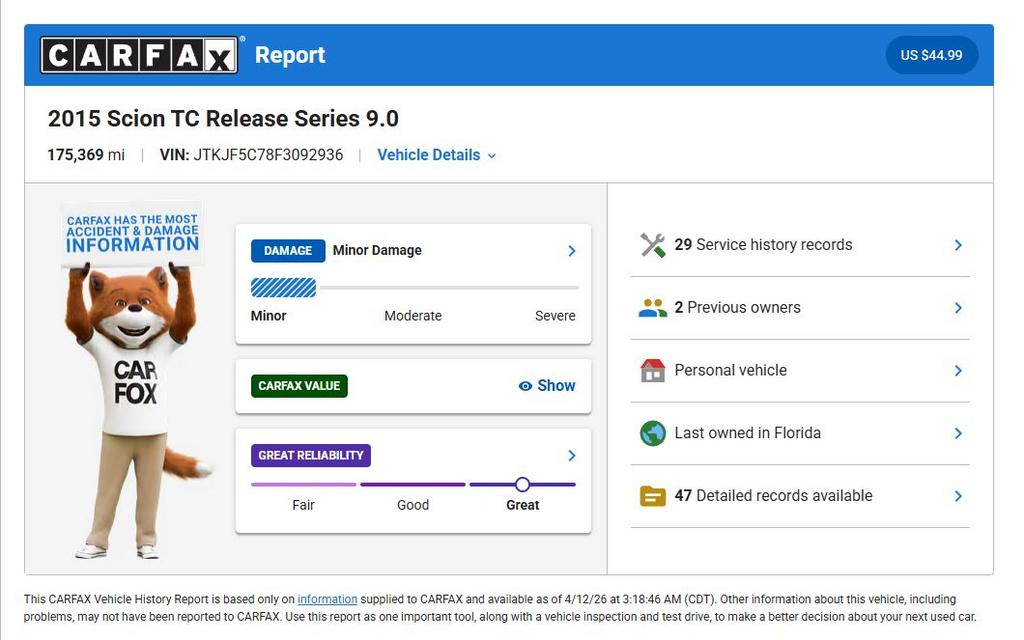Expand the Vehicle Details dropdown
This screenshot has height=640, width=1024.
click(436, 155)
